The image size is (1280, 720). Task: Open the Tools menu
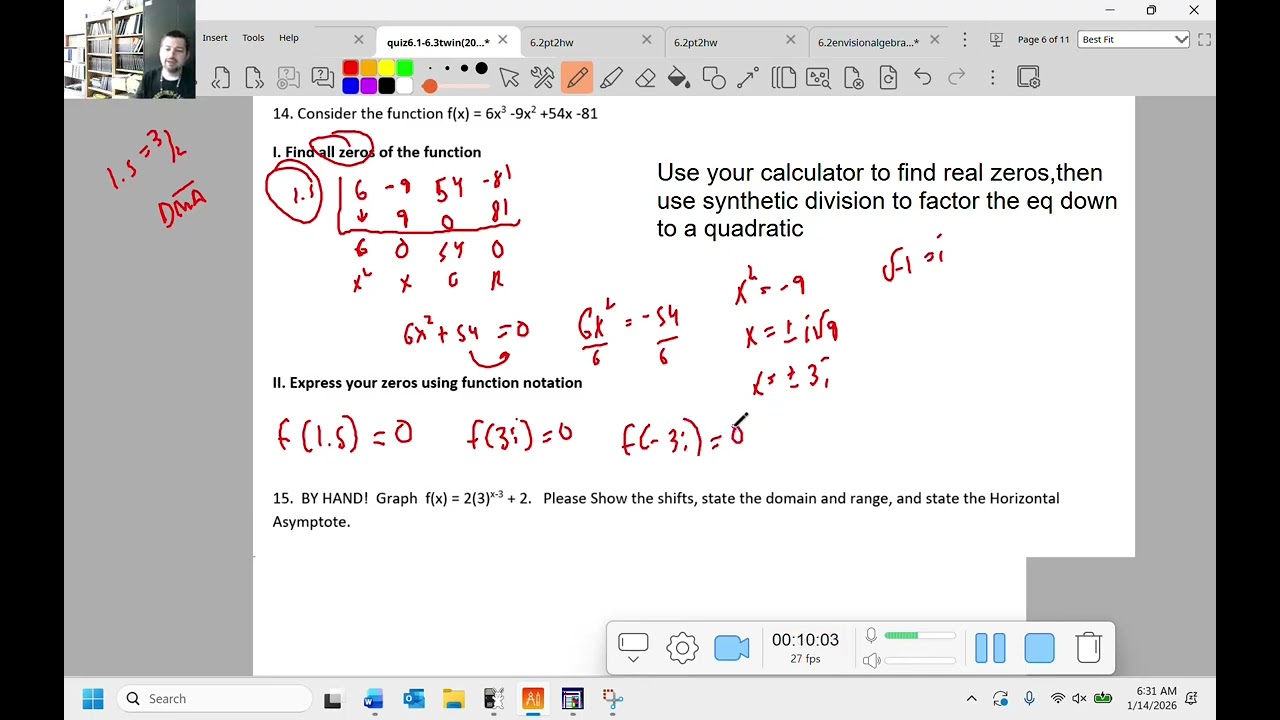(x=253, y=38)
